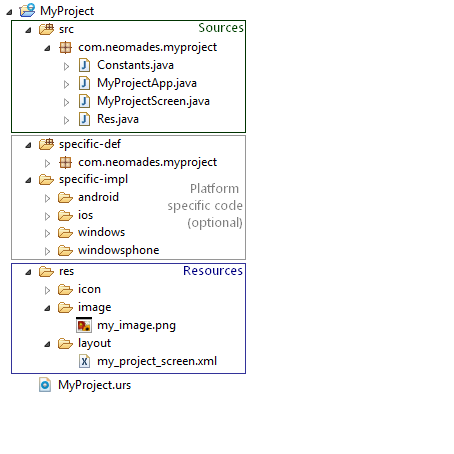Click the MyProject project icon

click(27, 10)
